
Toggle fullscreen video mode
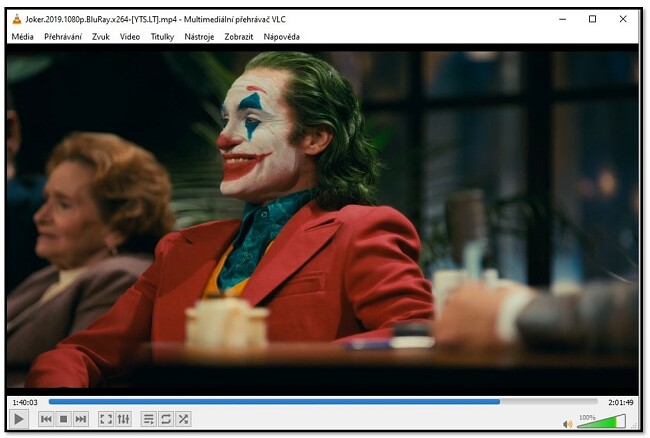(x=106, y=419)
